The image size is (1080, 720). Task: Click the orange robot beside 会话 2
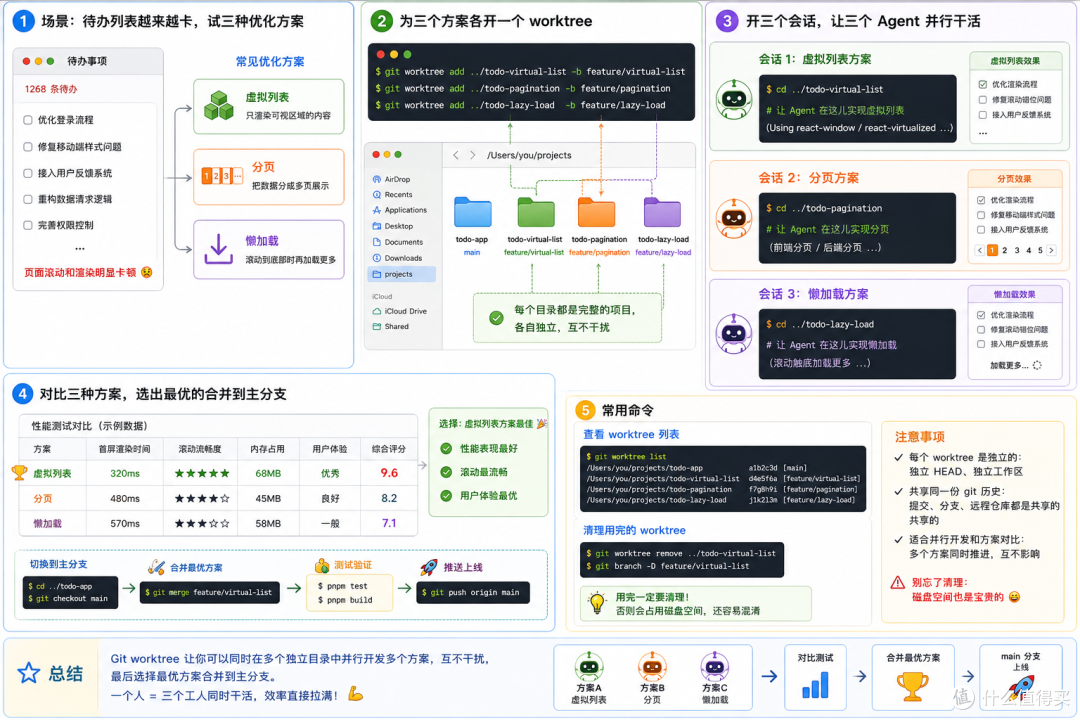(734, 218)
